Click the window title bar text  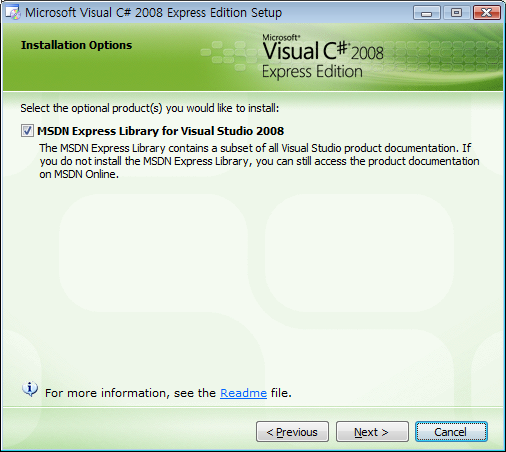pyautogui.click(x=153, y=13)
